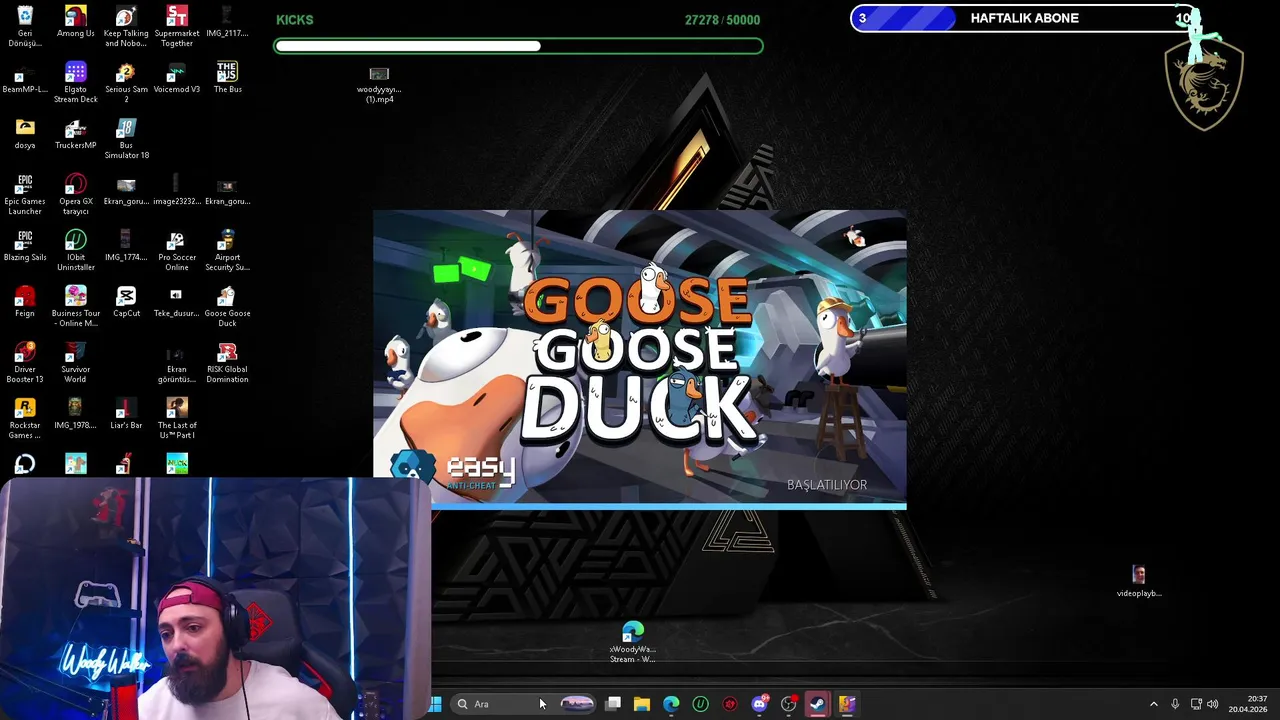This screenshot has width=1280, height=720.
Task: Open the Windows Start menu
Action: pos(436,704)
